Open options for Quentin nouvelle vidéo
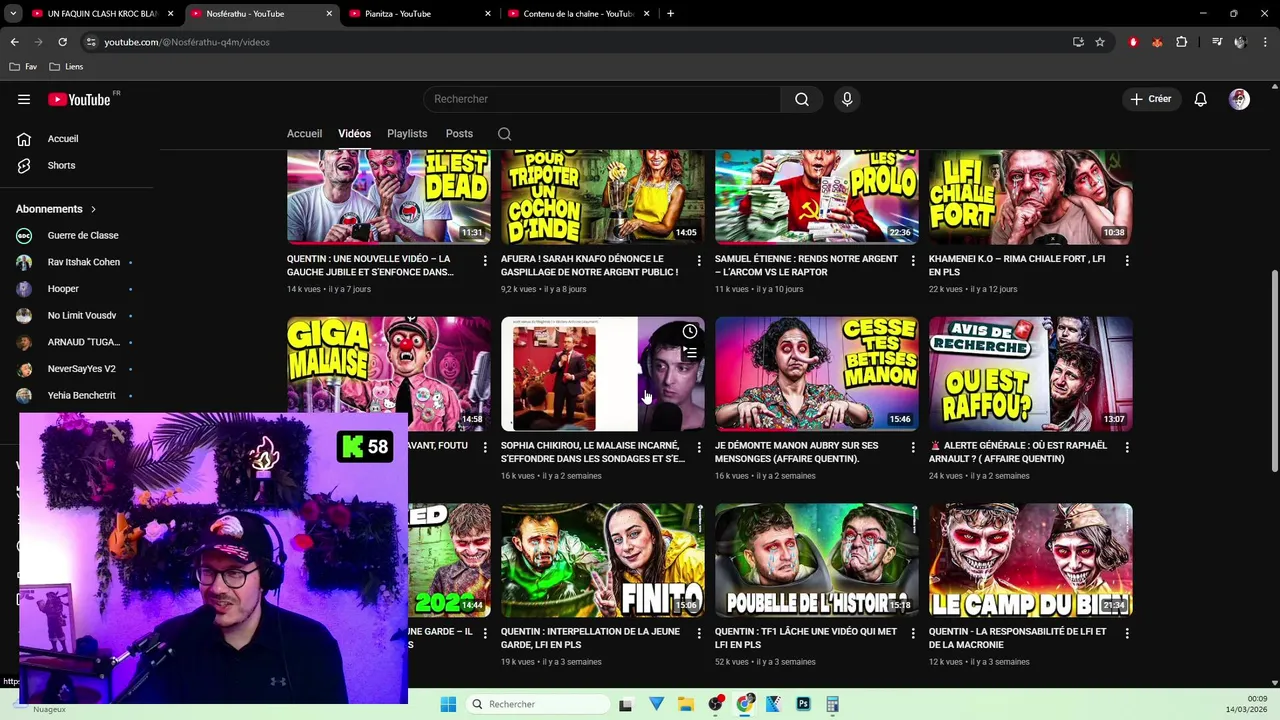This screenshot has height=720, width=1280. coord(485,260)
